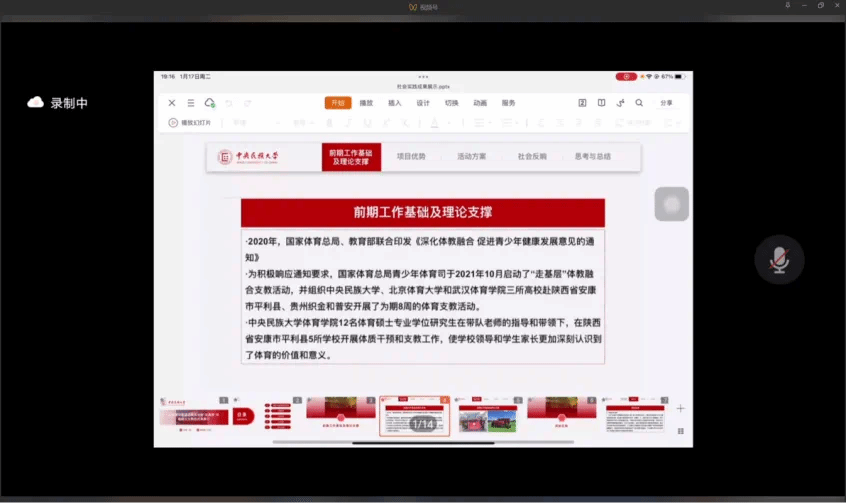Click the add new slide plus icon

pos(680,408)
